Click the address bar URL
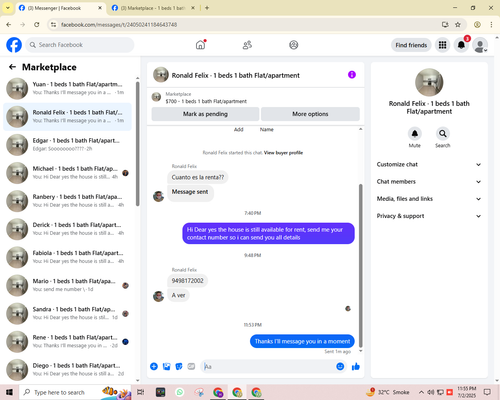The height and width of the screenshot is (400, 500). tap(119, 24)
